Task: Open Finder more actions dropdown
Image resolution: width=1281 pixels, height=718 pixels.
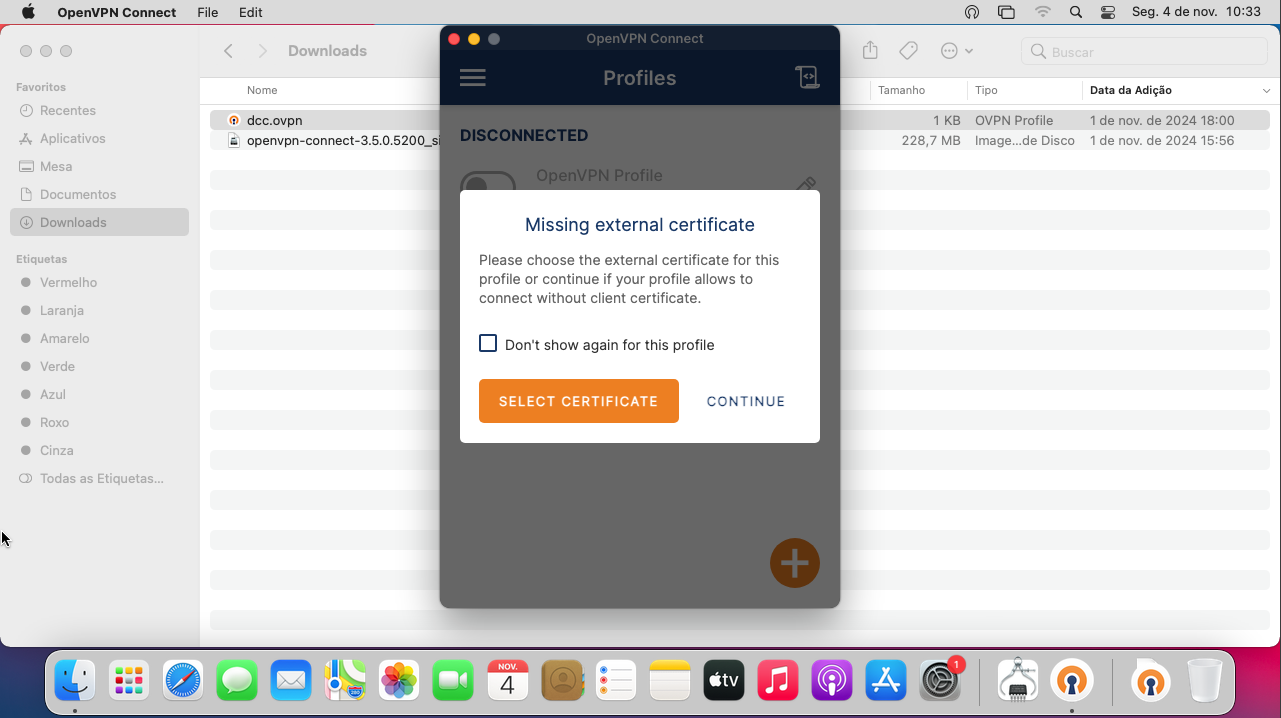Action: [x=956, y=51]
